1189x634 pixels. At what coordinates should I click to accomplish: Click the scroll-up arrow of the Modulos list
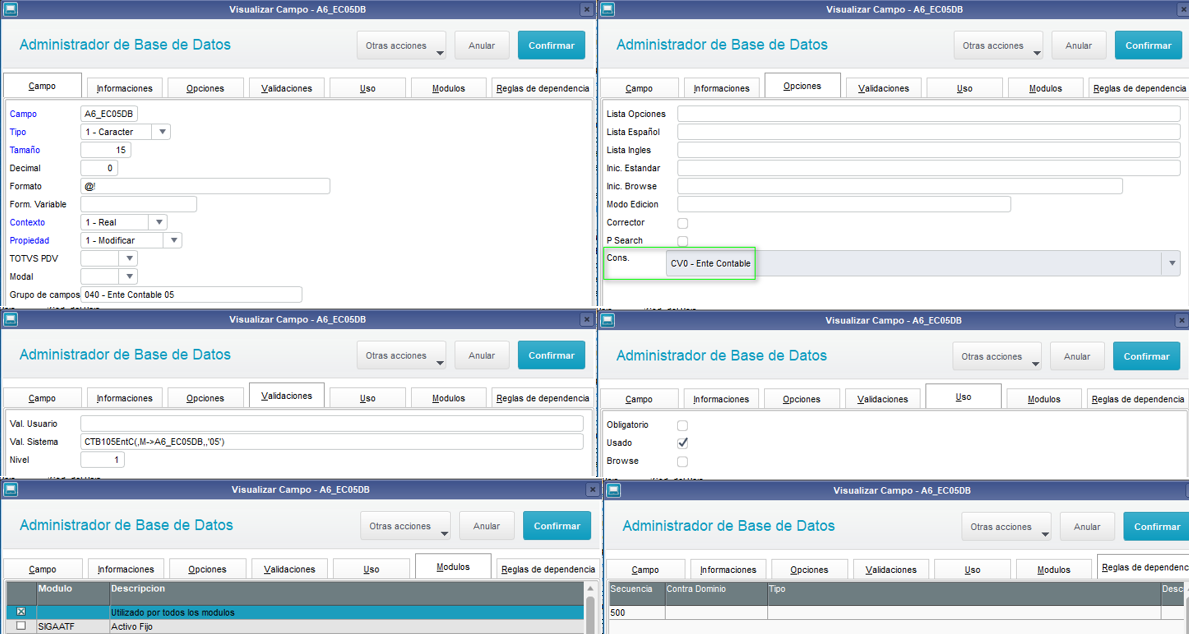591,588
